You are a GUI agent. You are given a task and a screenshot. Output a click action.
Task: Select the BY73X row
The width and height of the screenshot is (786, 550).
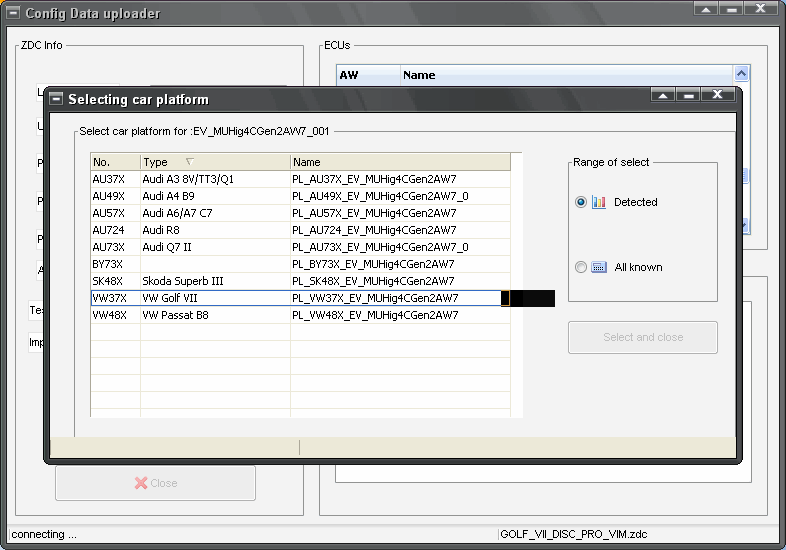tap(300, 264)
